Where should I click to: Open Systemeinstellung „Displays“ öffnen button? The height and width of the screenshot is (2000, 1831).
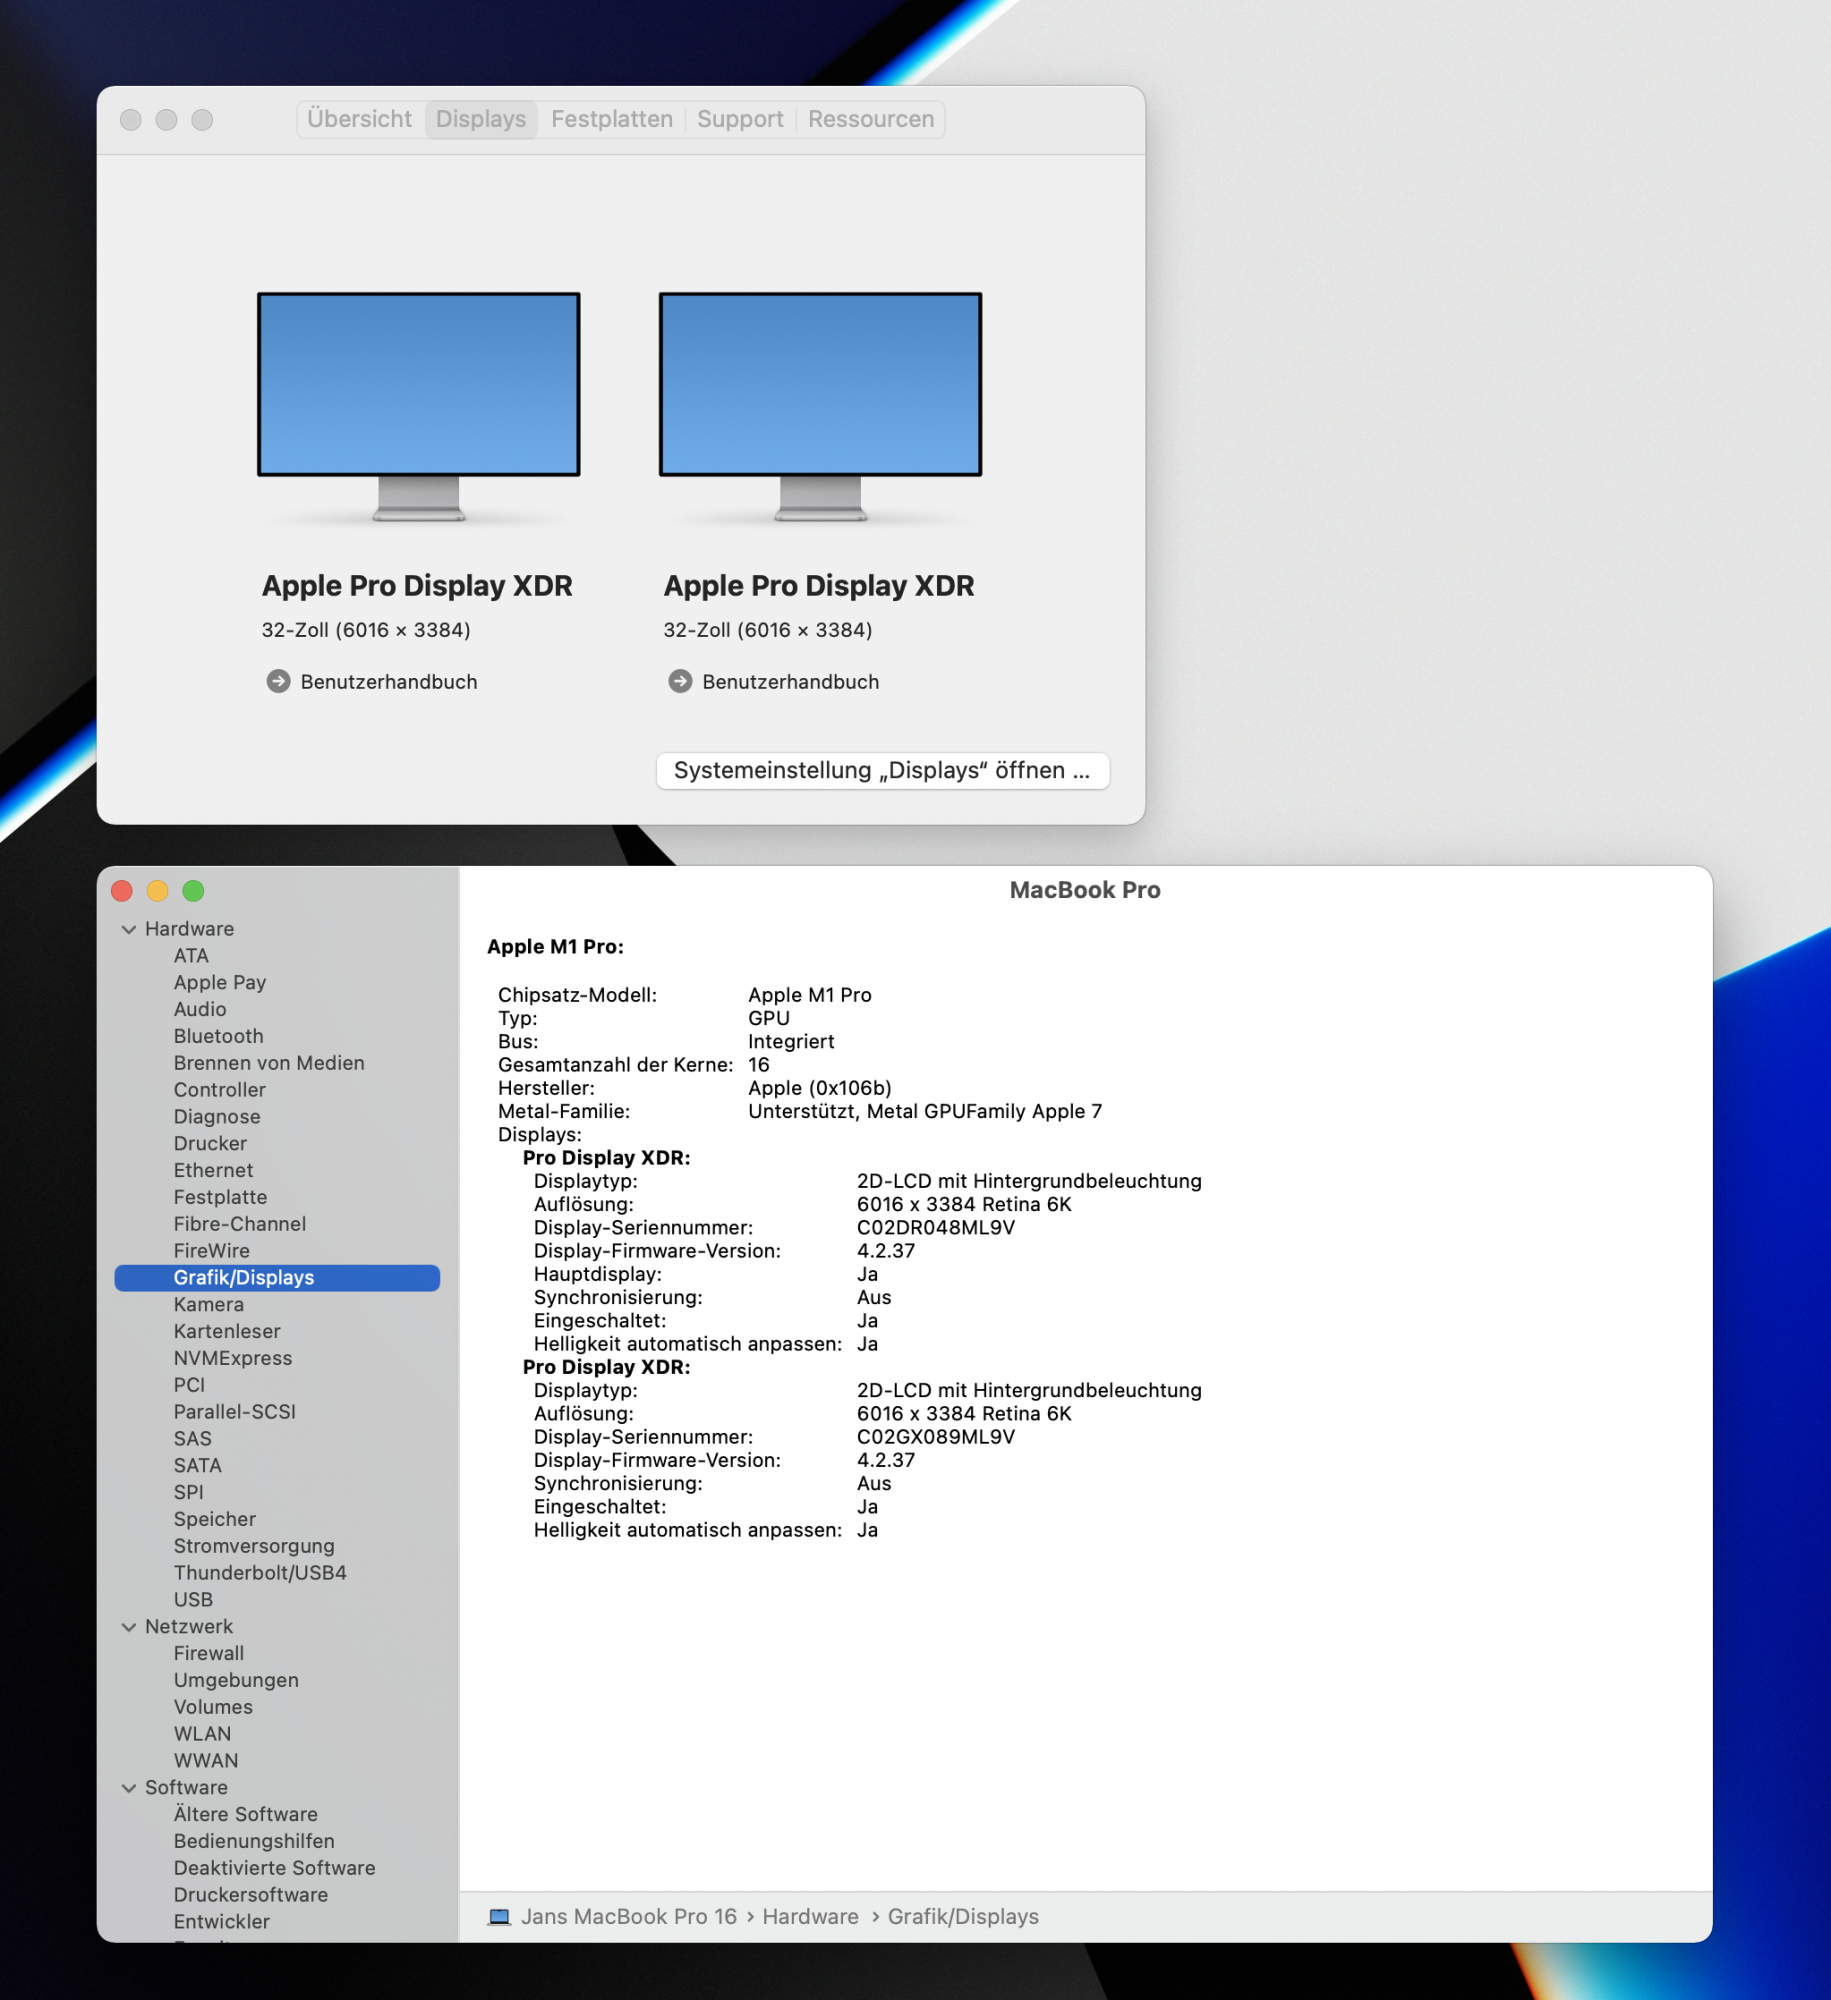tap(883, 770)
